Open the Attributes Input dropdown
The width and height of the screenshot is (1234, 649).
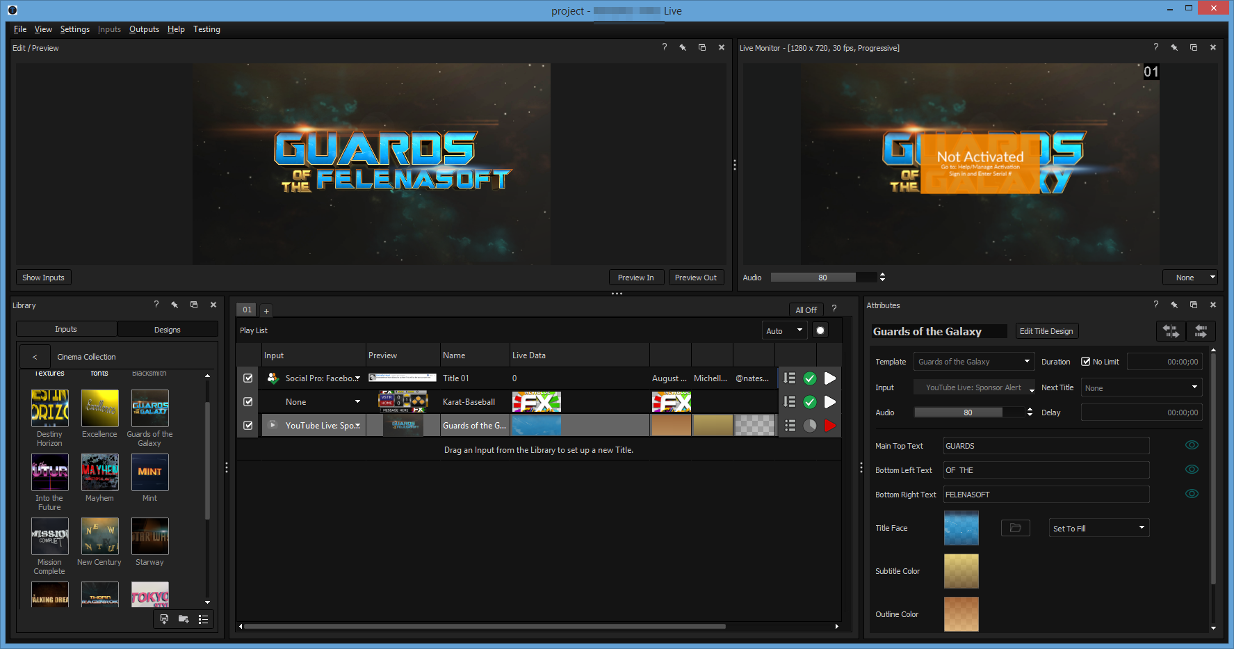point(974,388)
